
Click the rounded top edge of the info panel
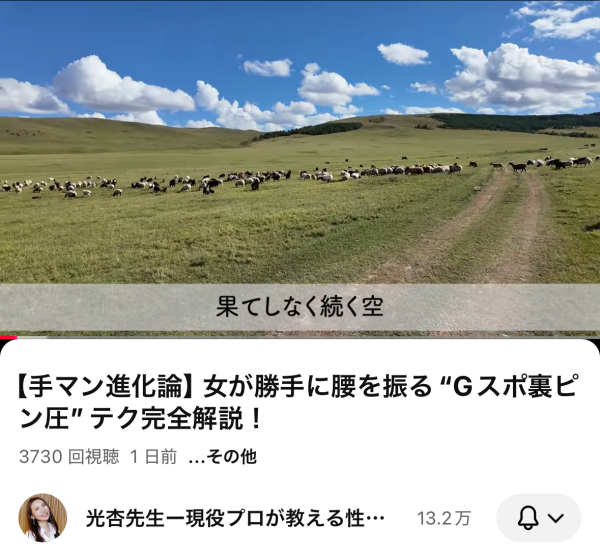pyautogui.click(x=300, y=343)
